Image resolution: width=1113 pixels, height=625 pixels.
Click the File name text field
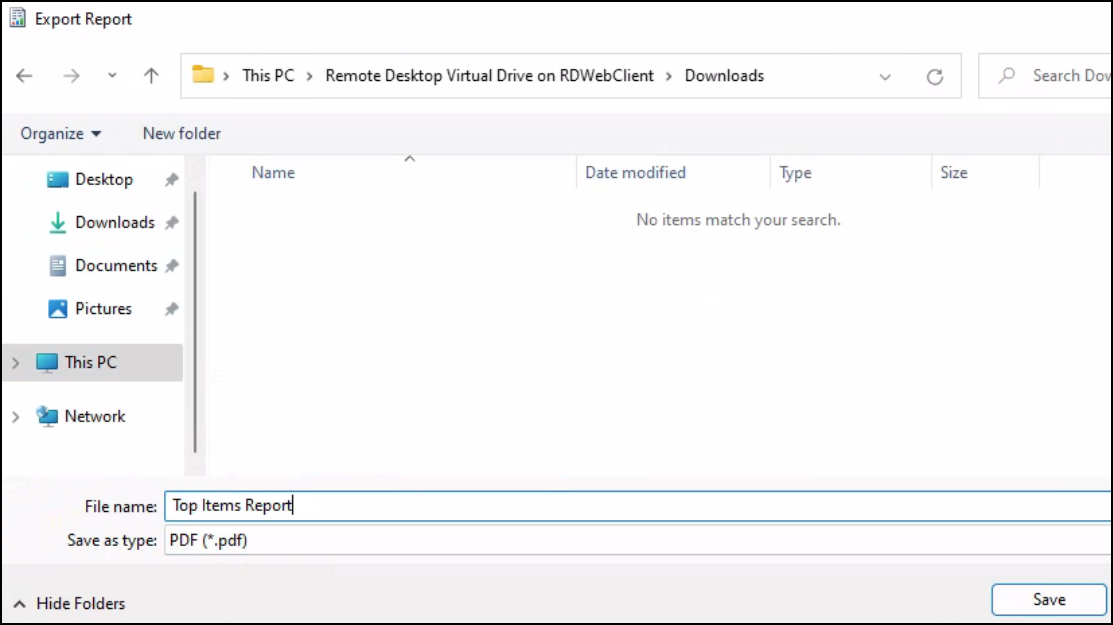638,506
